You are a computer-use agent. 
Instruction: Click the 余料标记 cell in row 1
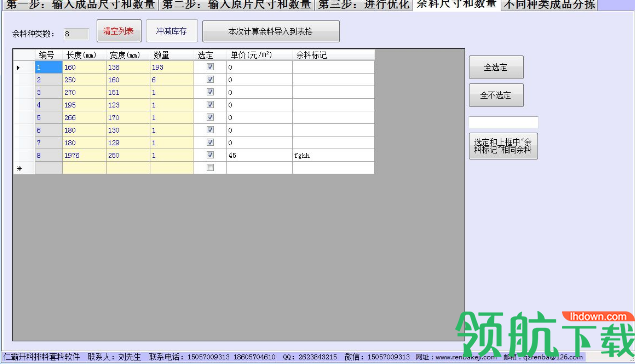pyautogui.click(x=333, y=67)
